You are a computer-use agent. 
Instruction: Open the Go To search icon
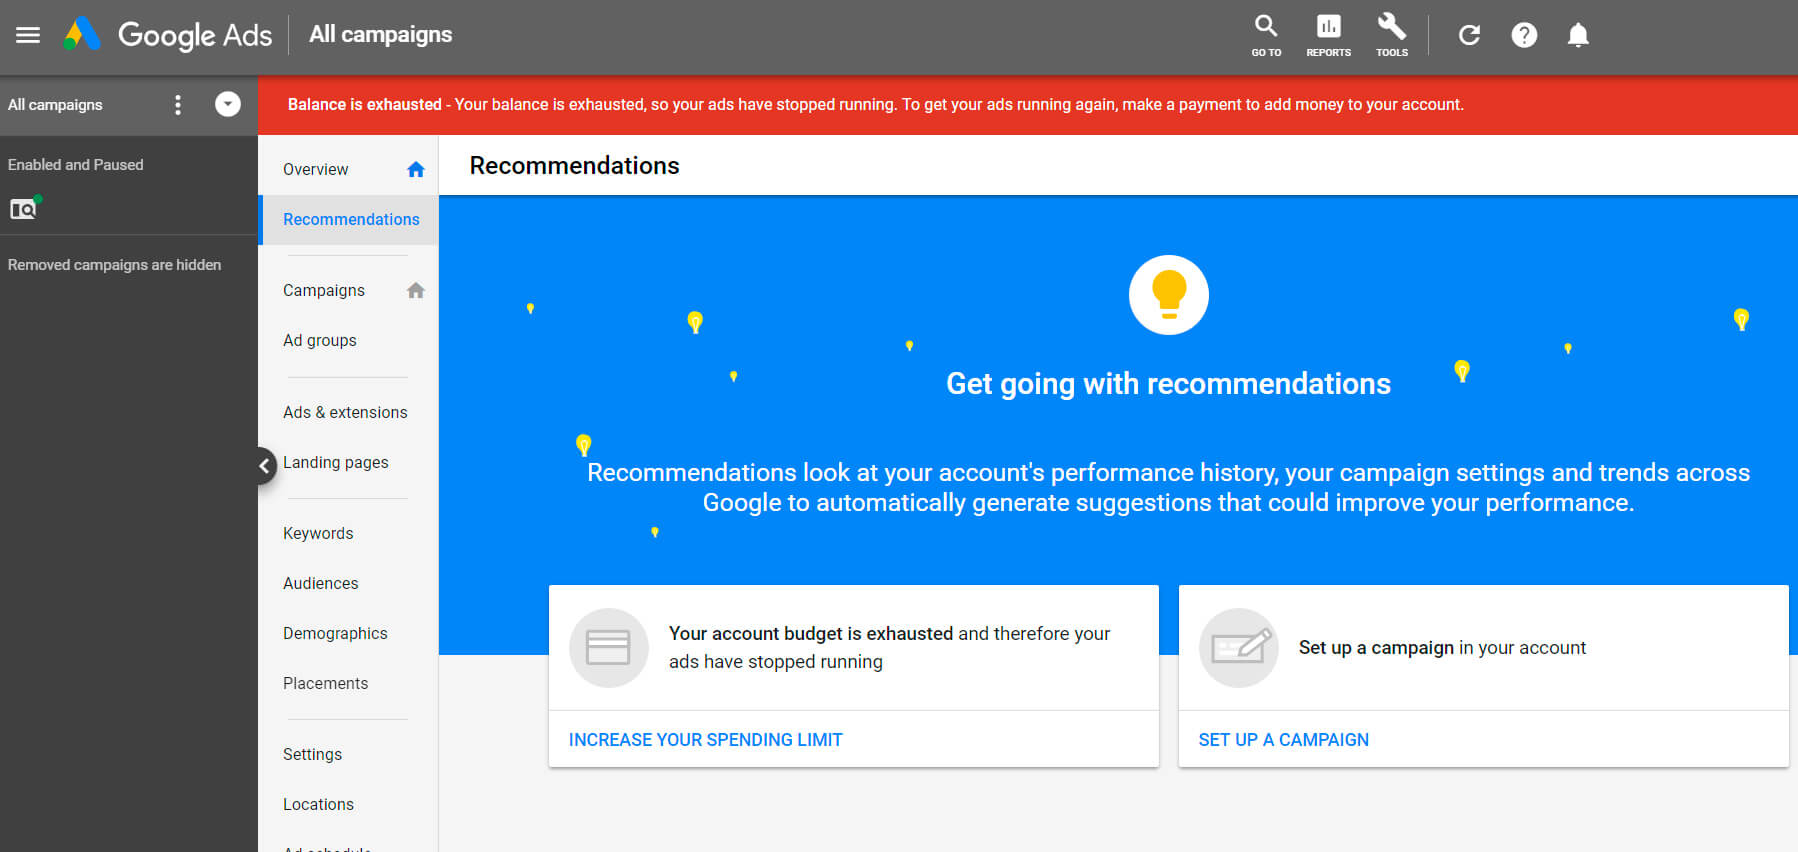pyautogui.click(x=1266, y=35)
